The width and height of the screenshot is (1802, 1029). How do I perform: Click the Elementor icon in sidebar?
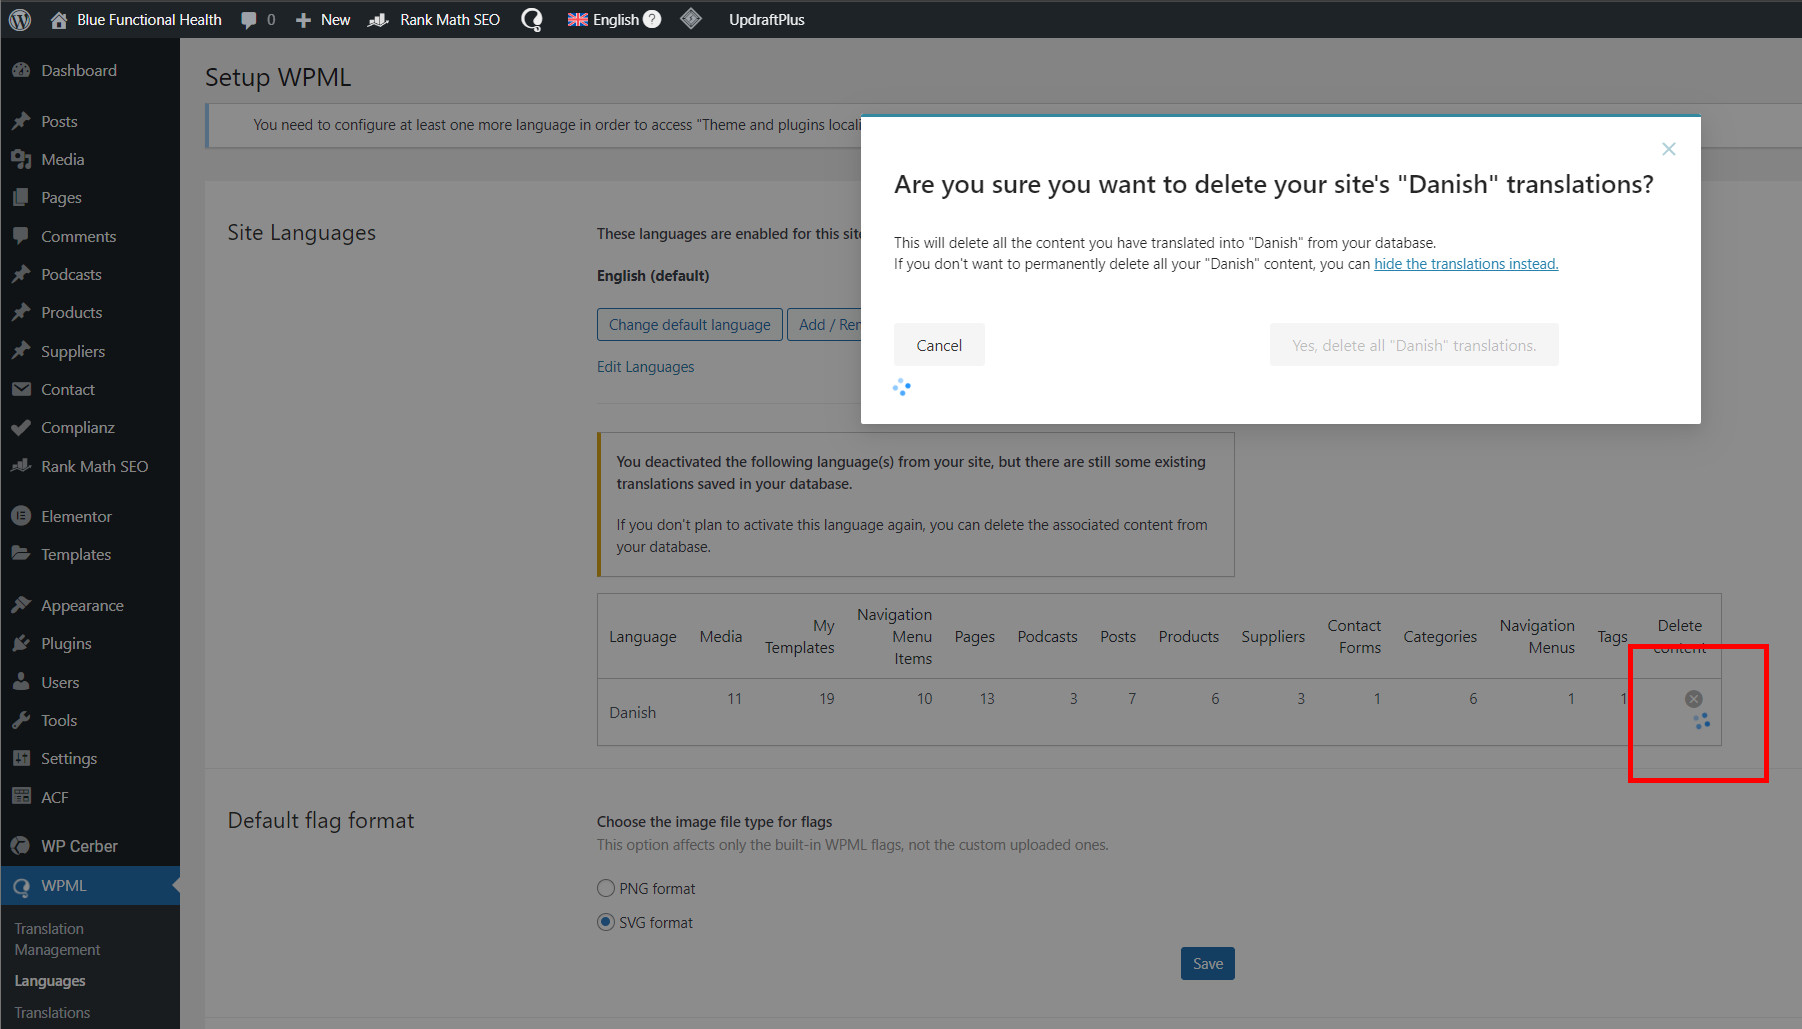tap(21, 516)
